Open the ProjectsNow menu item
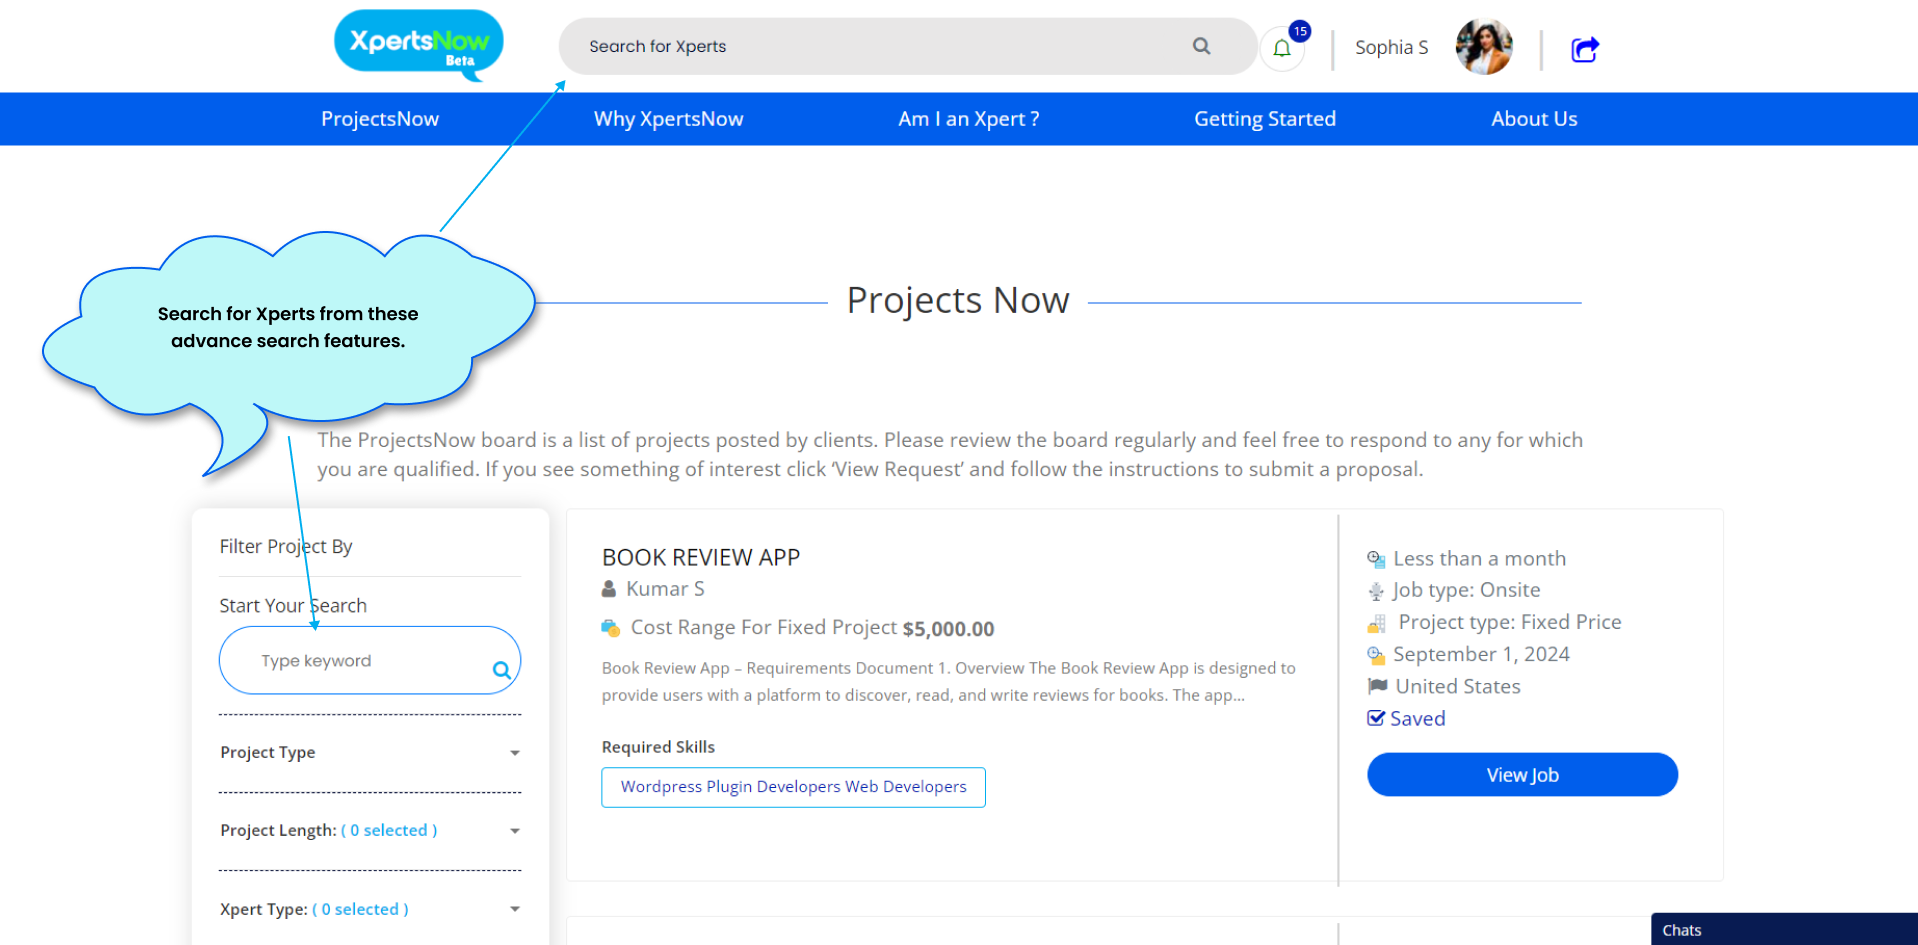 pyautogui.click(x=380, y=119)
